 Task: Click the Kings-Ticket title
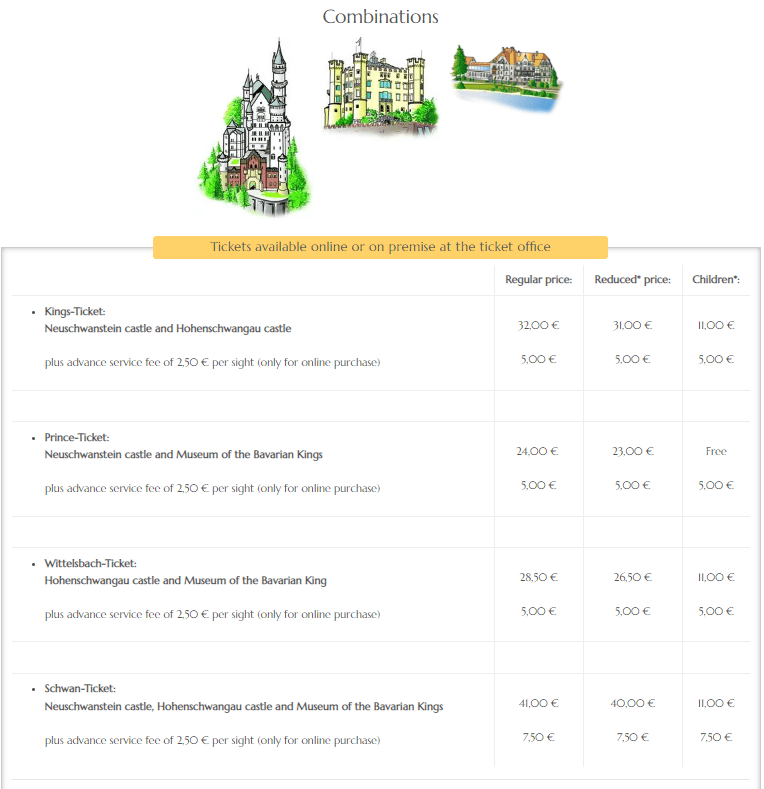pyautogui.click(x=75, y=311)
